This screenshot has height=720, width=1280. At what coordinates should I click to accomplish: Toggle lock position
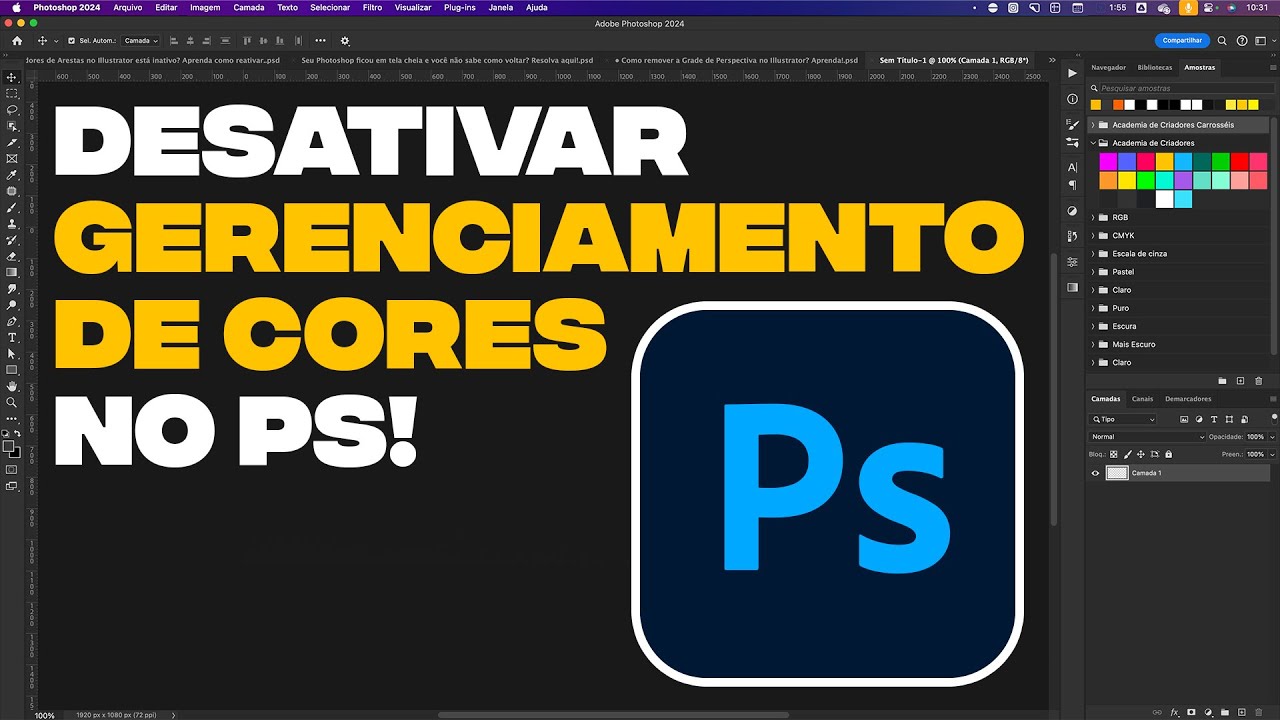click(x=1141, y=454)
